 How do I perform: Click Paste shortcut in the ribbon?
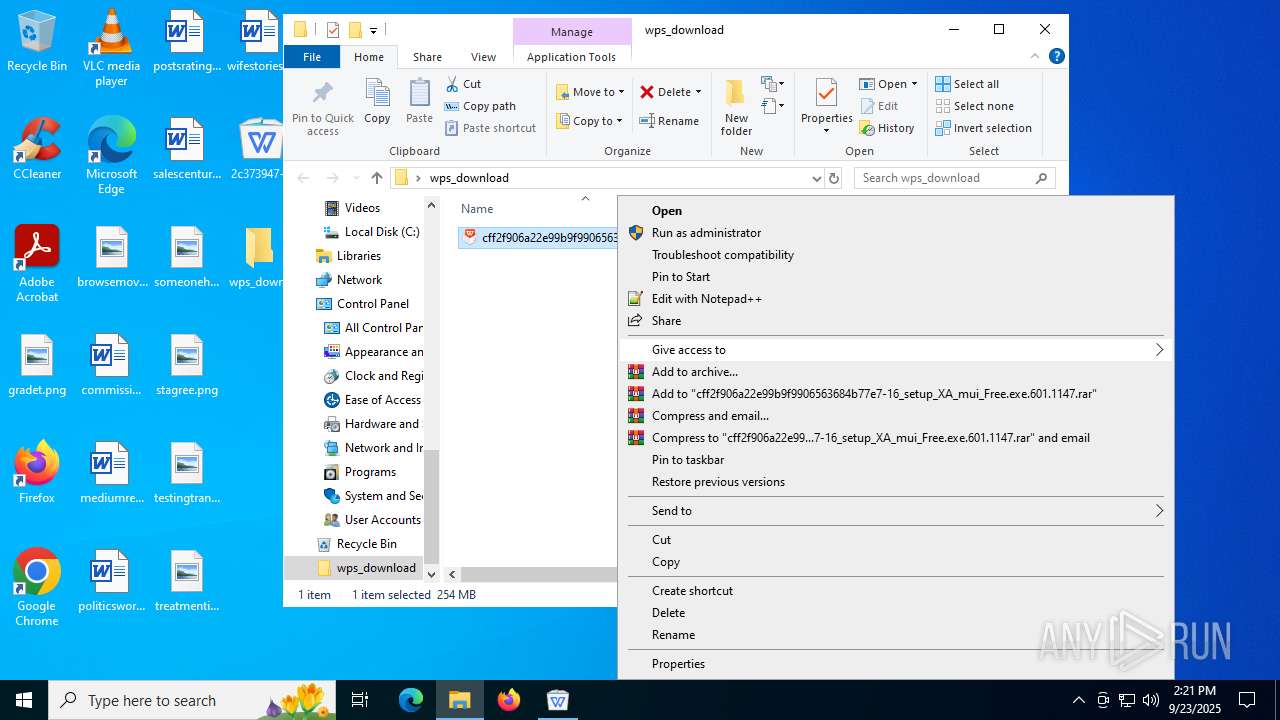490,128
